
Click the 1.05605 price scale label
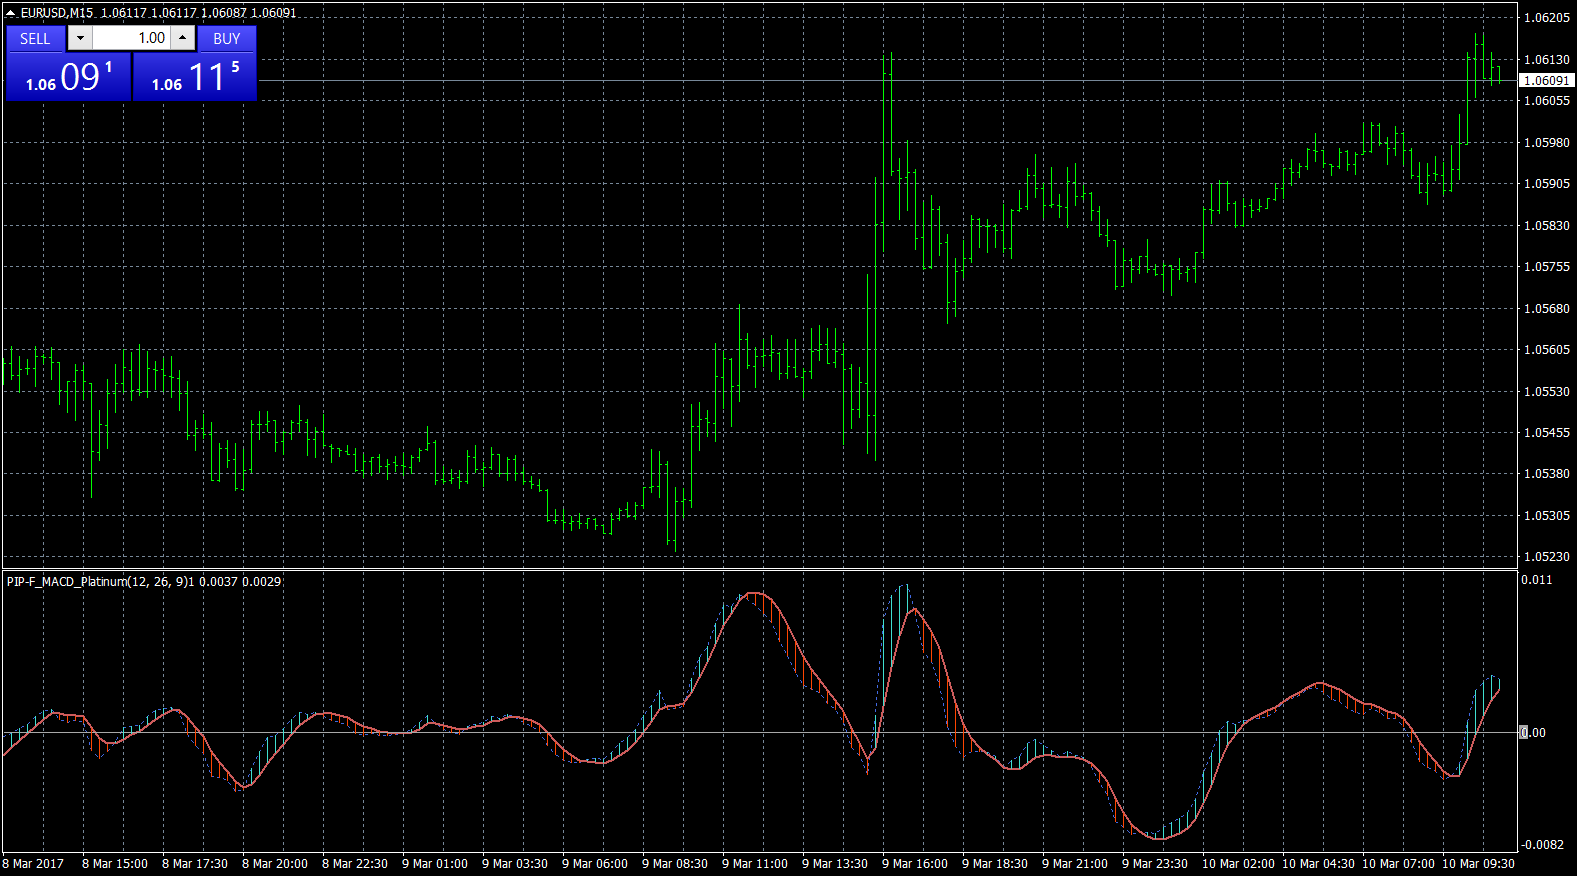click(1546, 349)
